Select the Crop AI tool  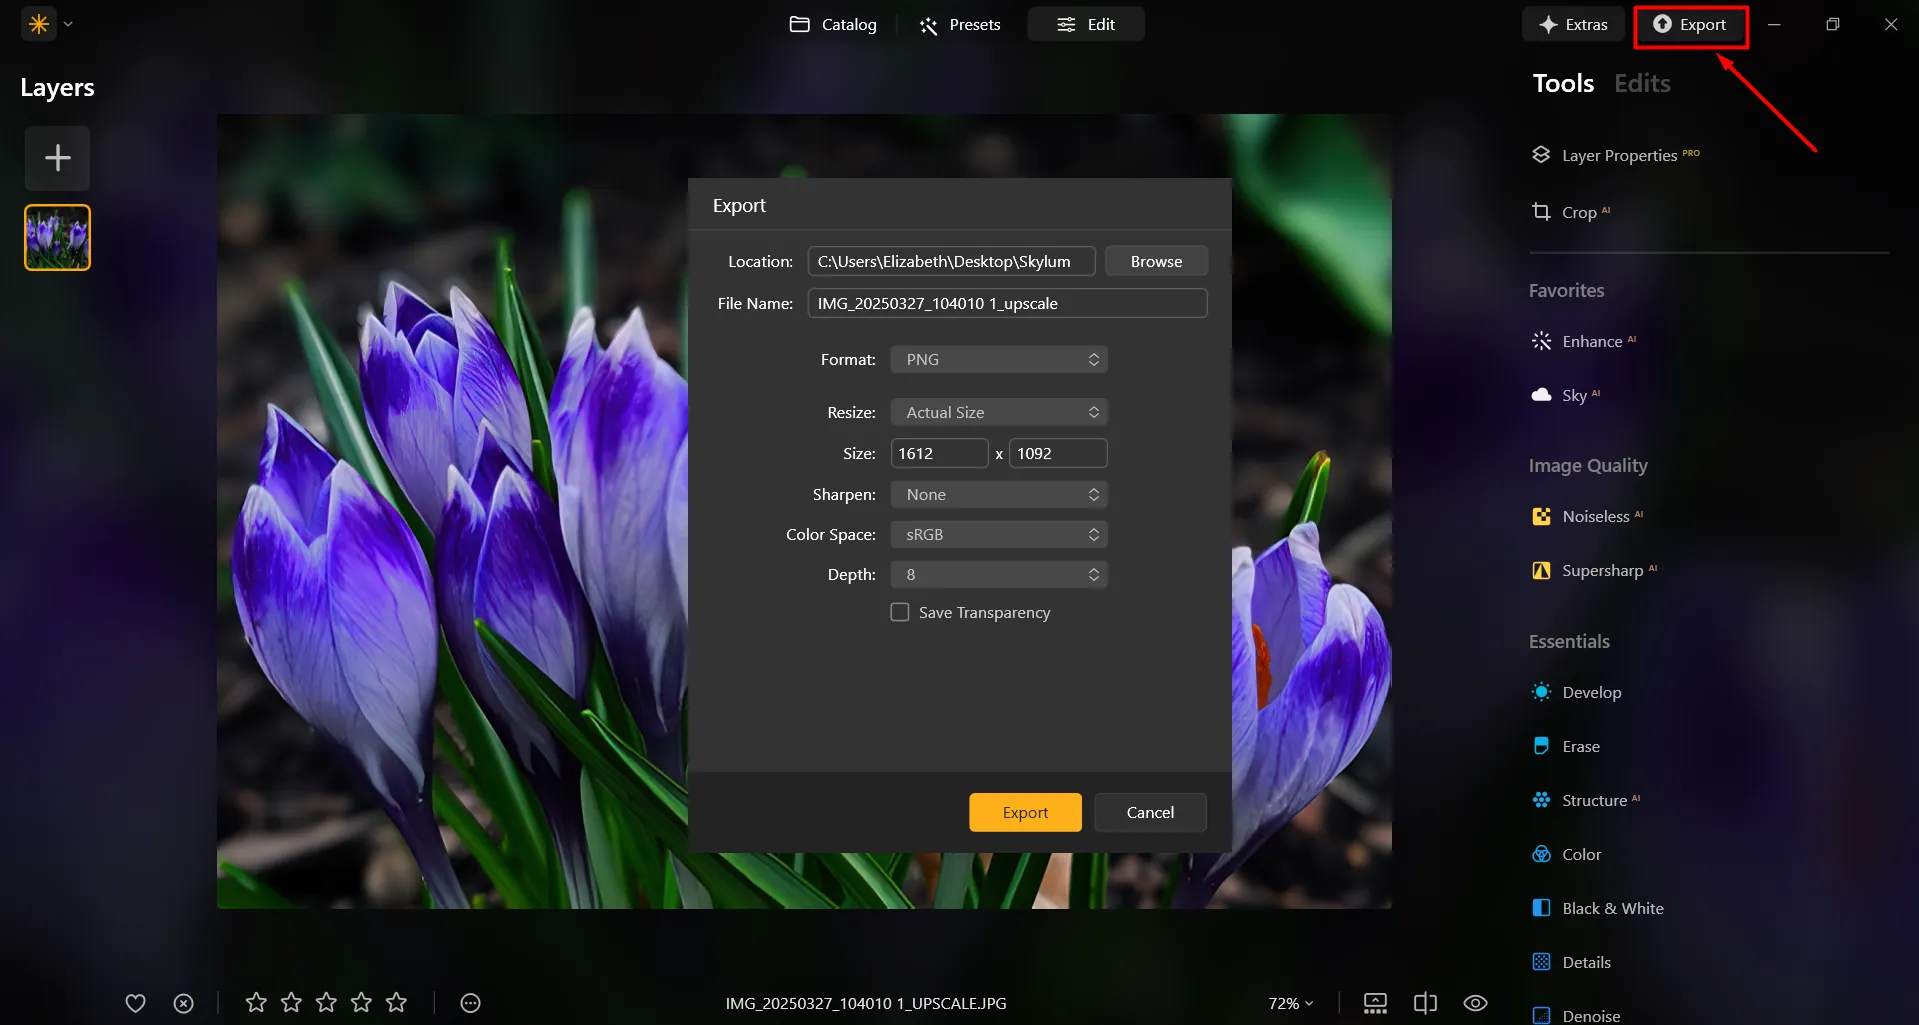(x=1571, y=212)
